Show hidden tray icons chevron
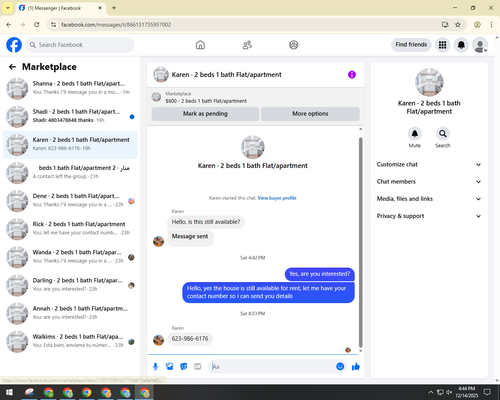Image resolution: width=500 pixels, height=400 pixels. 431,392
